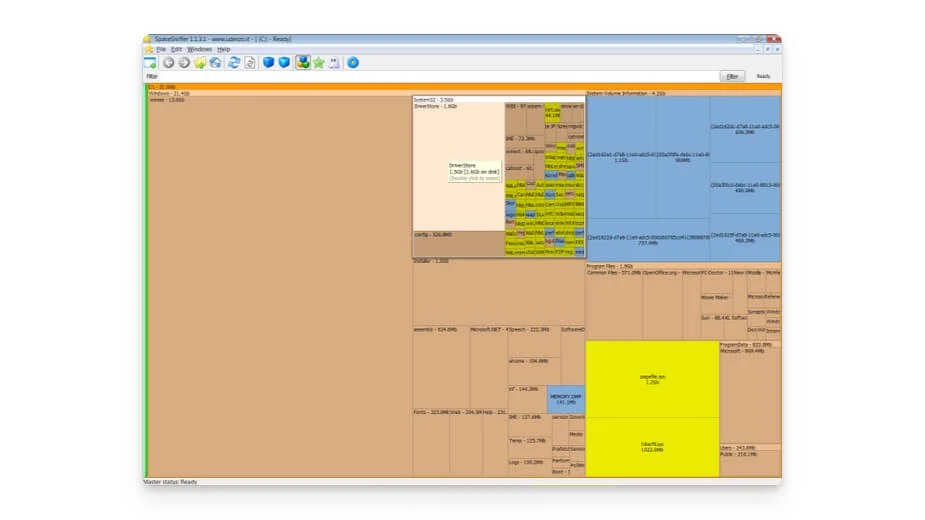Click the star icon beside File menu
The width and height of the screenshot is (925, 520).
(149, 50)
